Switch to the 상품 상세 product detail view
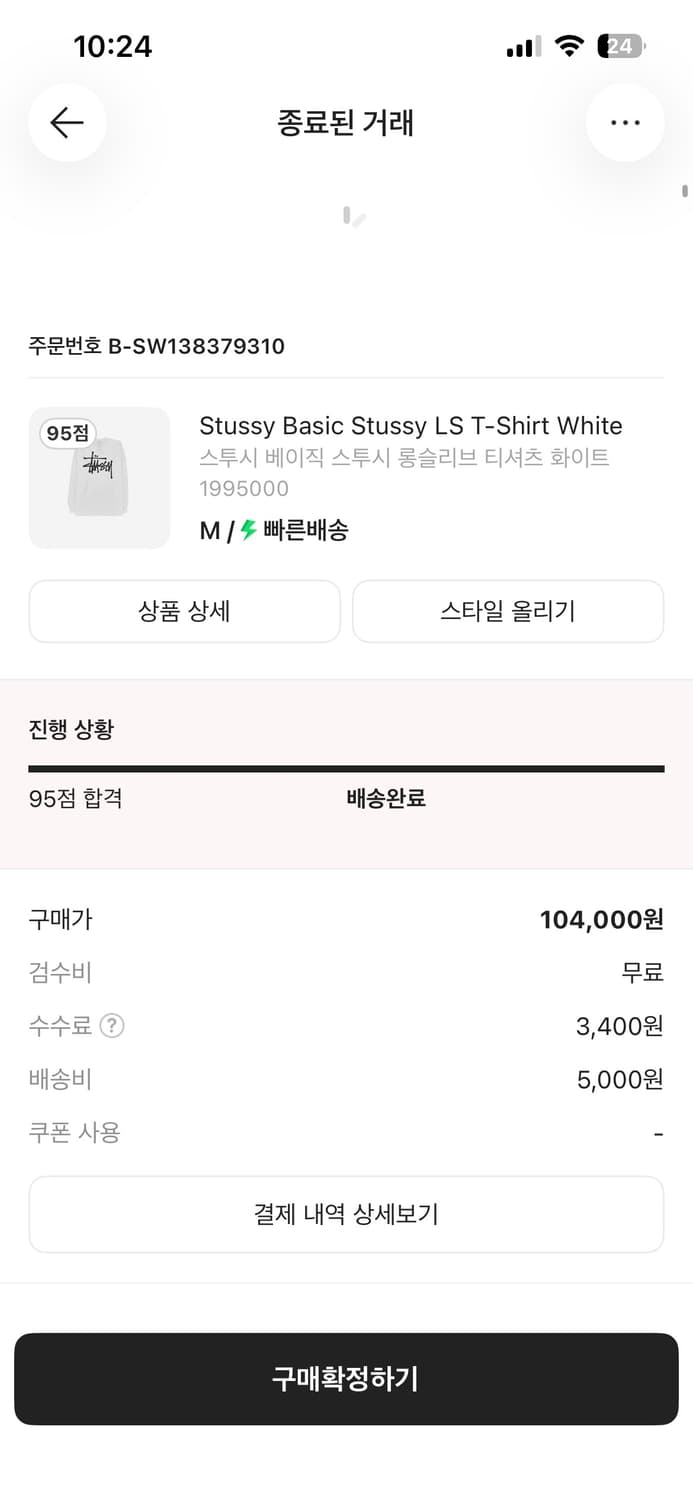Screen dimensions: 693x1500 click(184, 611)
